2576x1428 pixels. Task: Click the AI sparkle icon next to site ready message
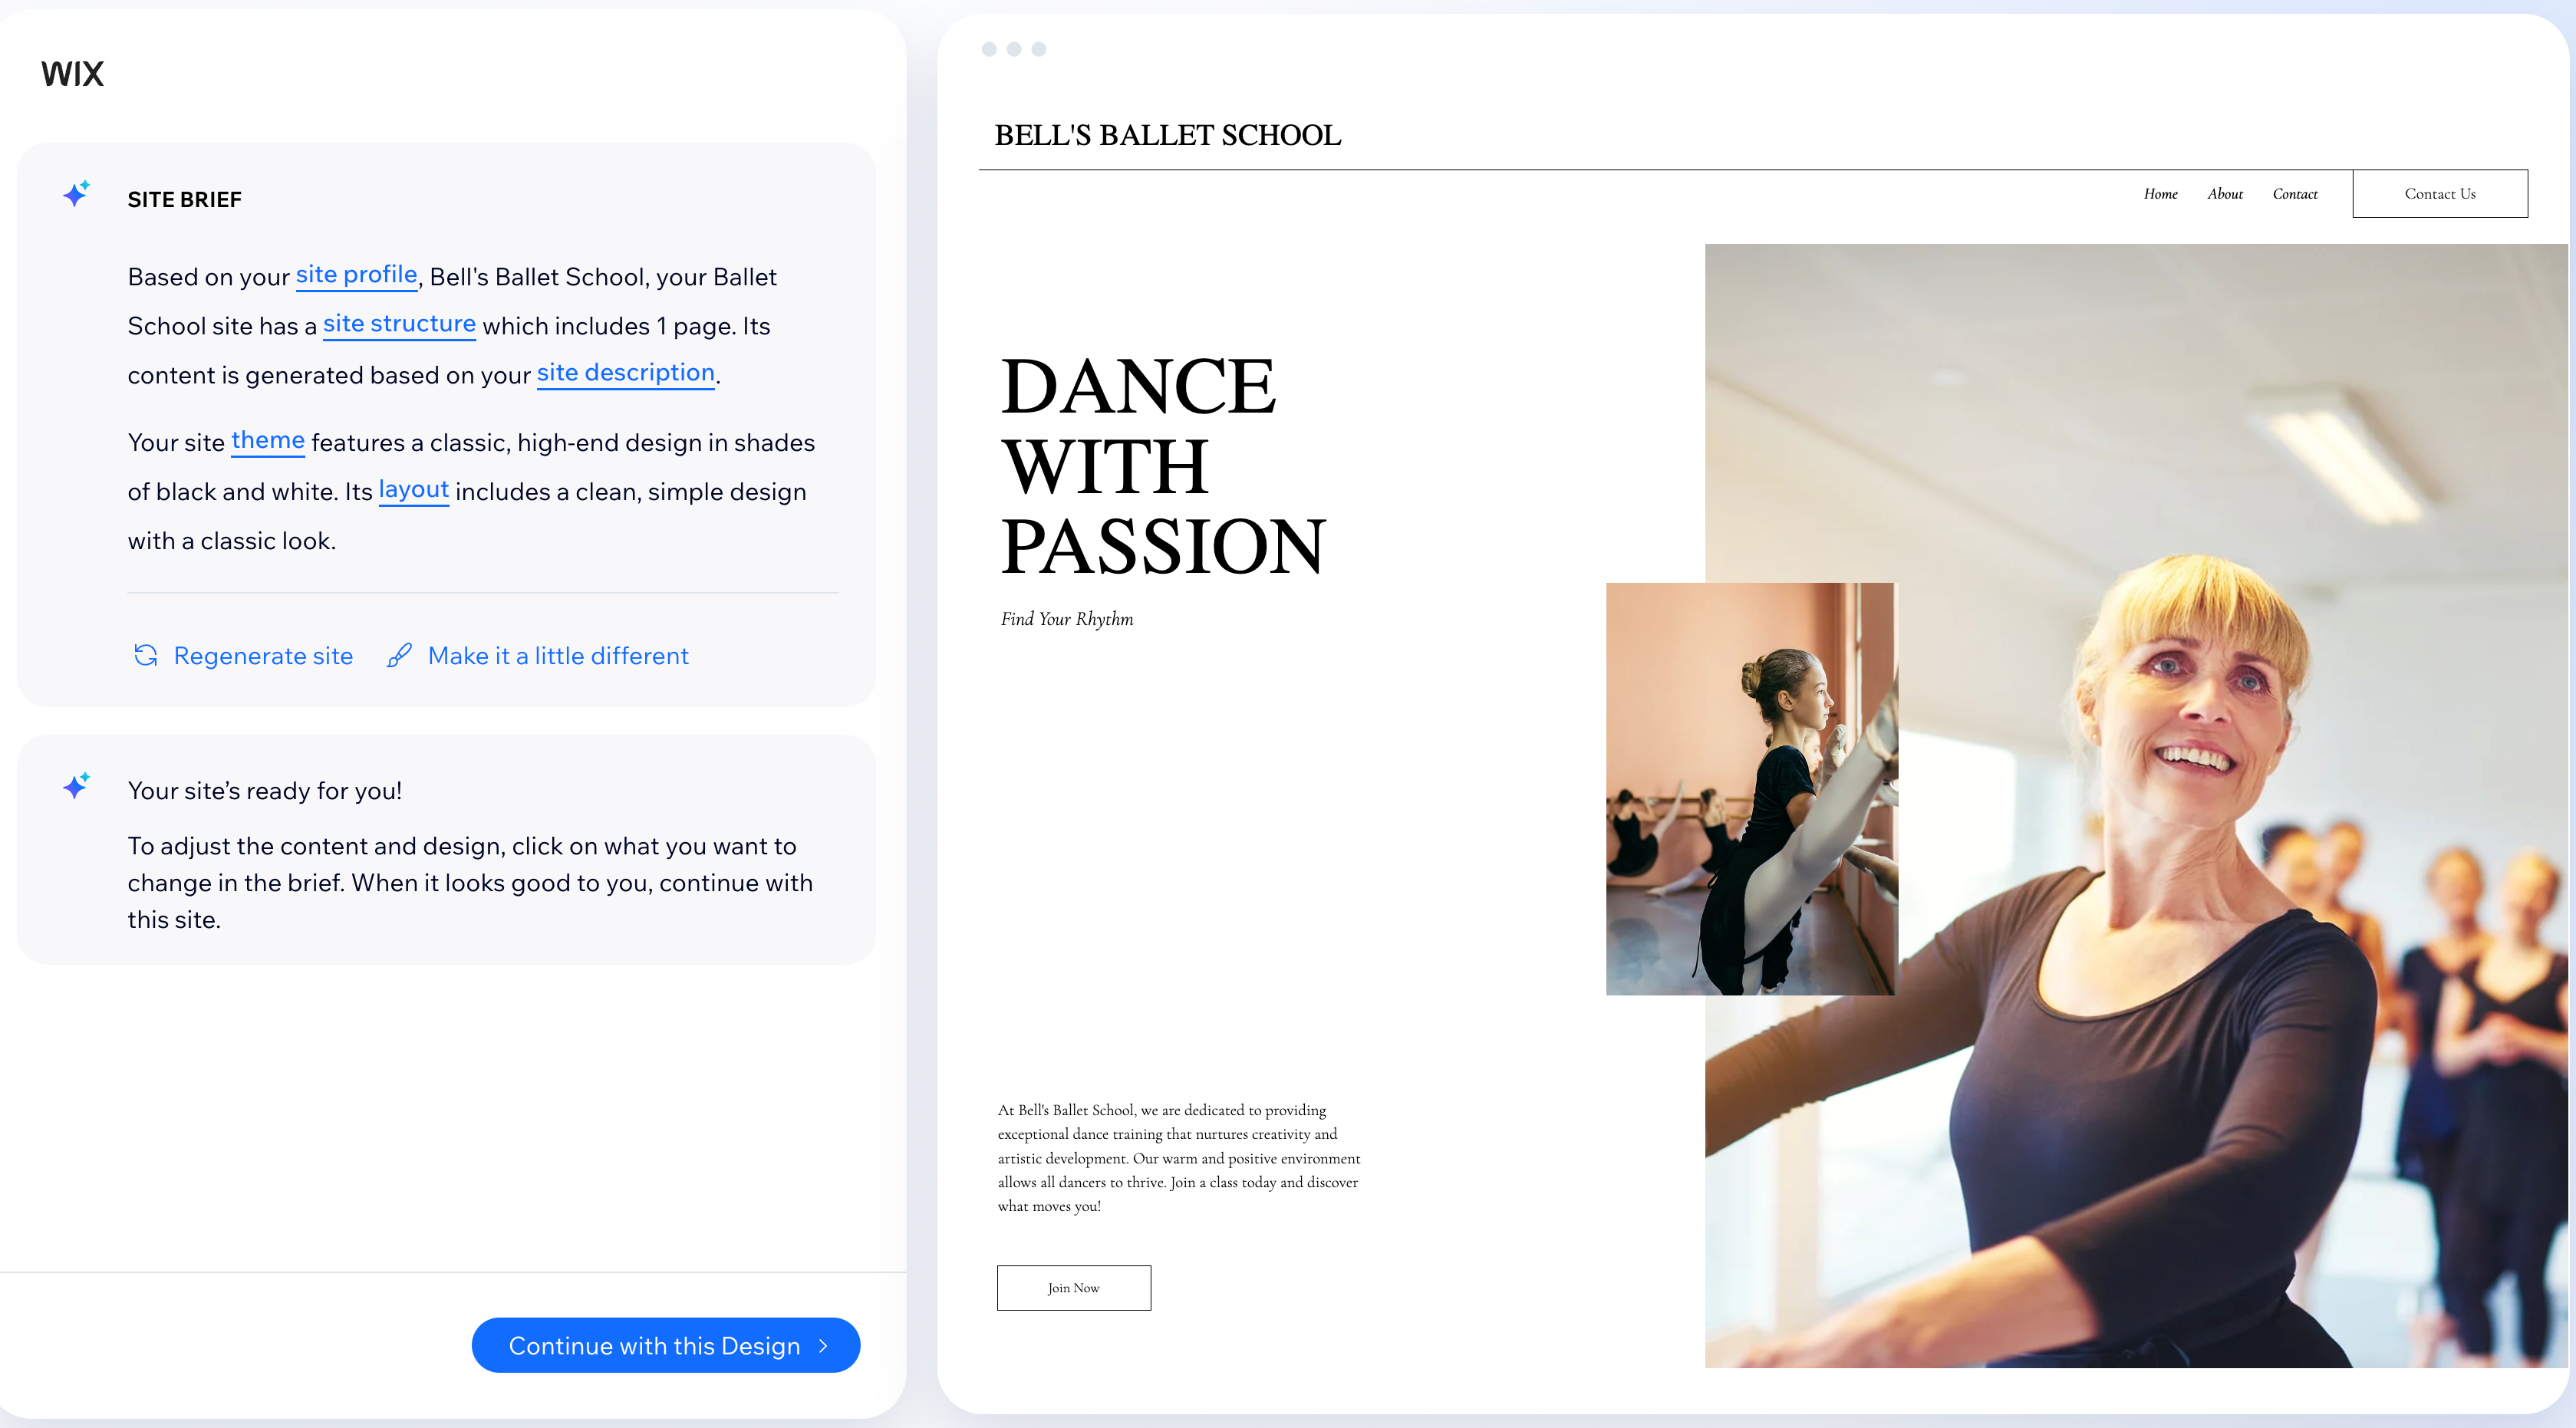pos(76,786)
